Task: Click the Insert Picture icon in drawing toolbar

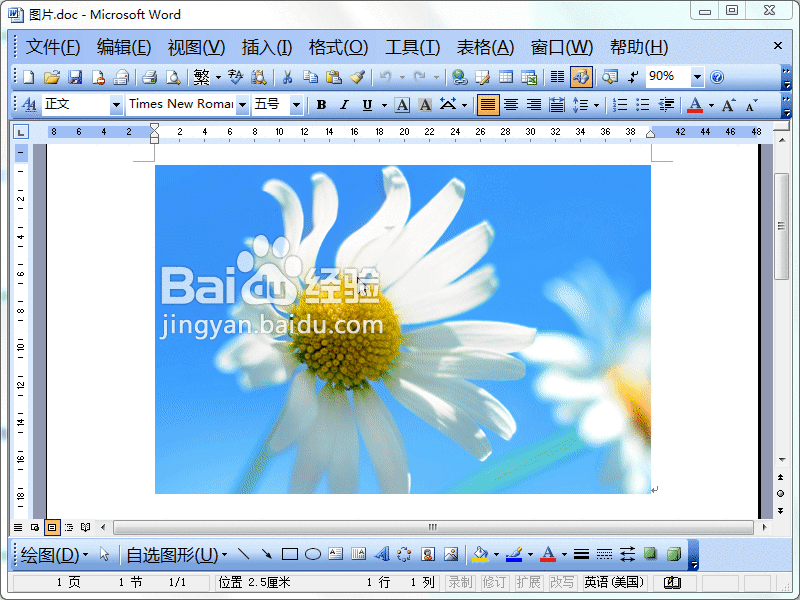Action: tap(451, 554)
